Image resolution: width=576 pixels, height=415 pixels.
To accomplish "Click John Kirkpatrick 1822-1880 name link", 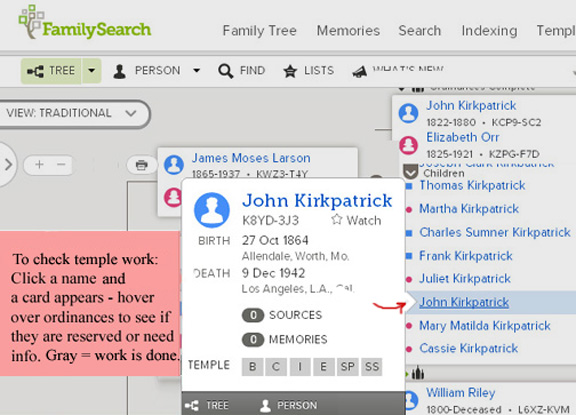I will (x=471, y=106).
